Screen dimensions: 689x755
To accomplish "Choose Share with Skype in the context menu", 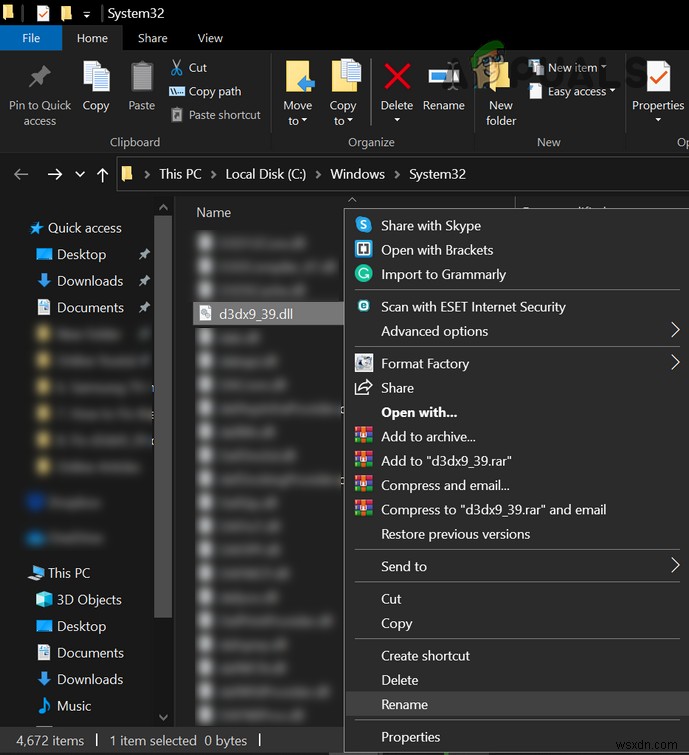I will [x=430, y=226].
